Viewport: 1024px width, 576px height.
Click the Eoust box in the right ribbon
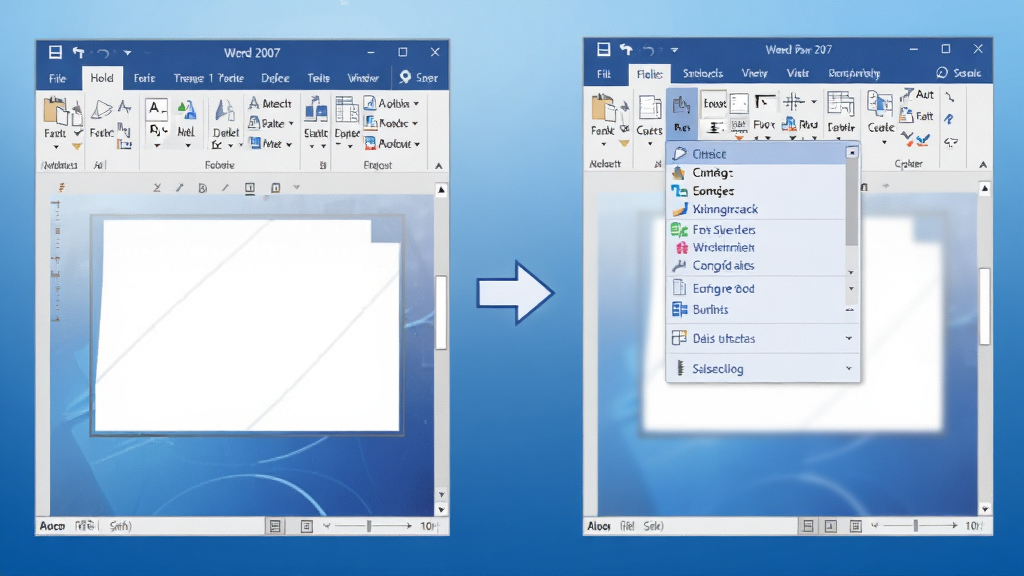pyautogui.click(x=714, y=103)
